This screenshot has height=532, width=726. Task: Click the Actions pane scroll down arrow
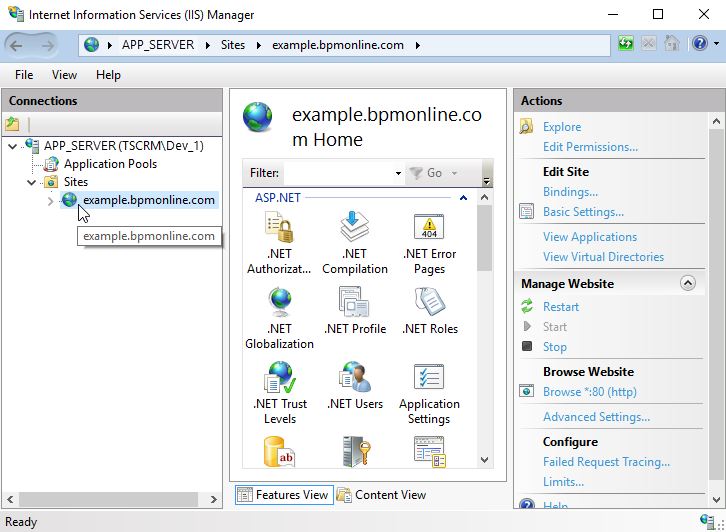[716, 500]
